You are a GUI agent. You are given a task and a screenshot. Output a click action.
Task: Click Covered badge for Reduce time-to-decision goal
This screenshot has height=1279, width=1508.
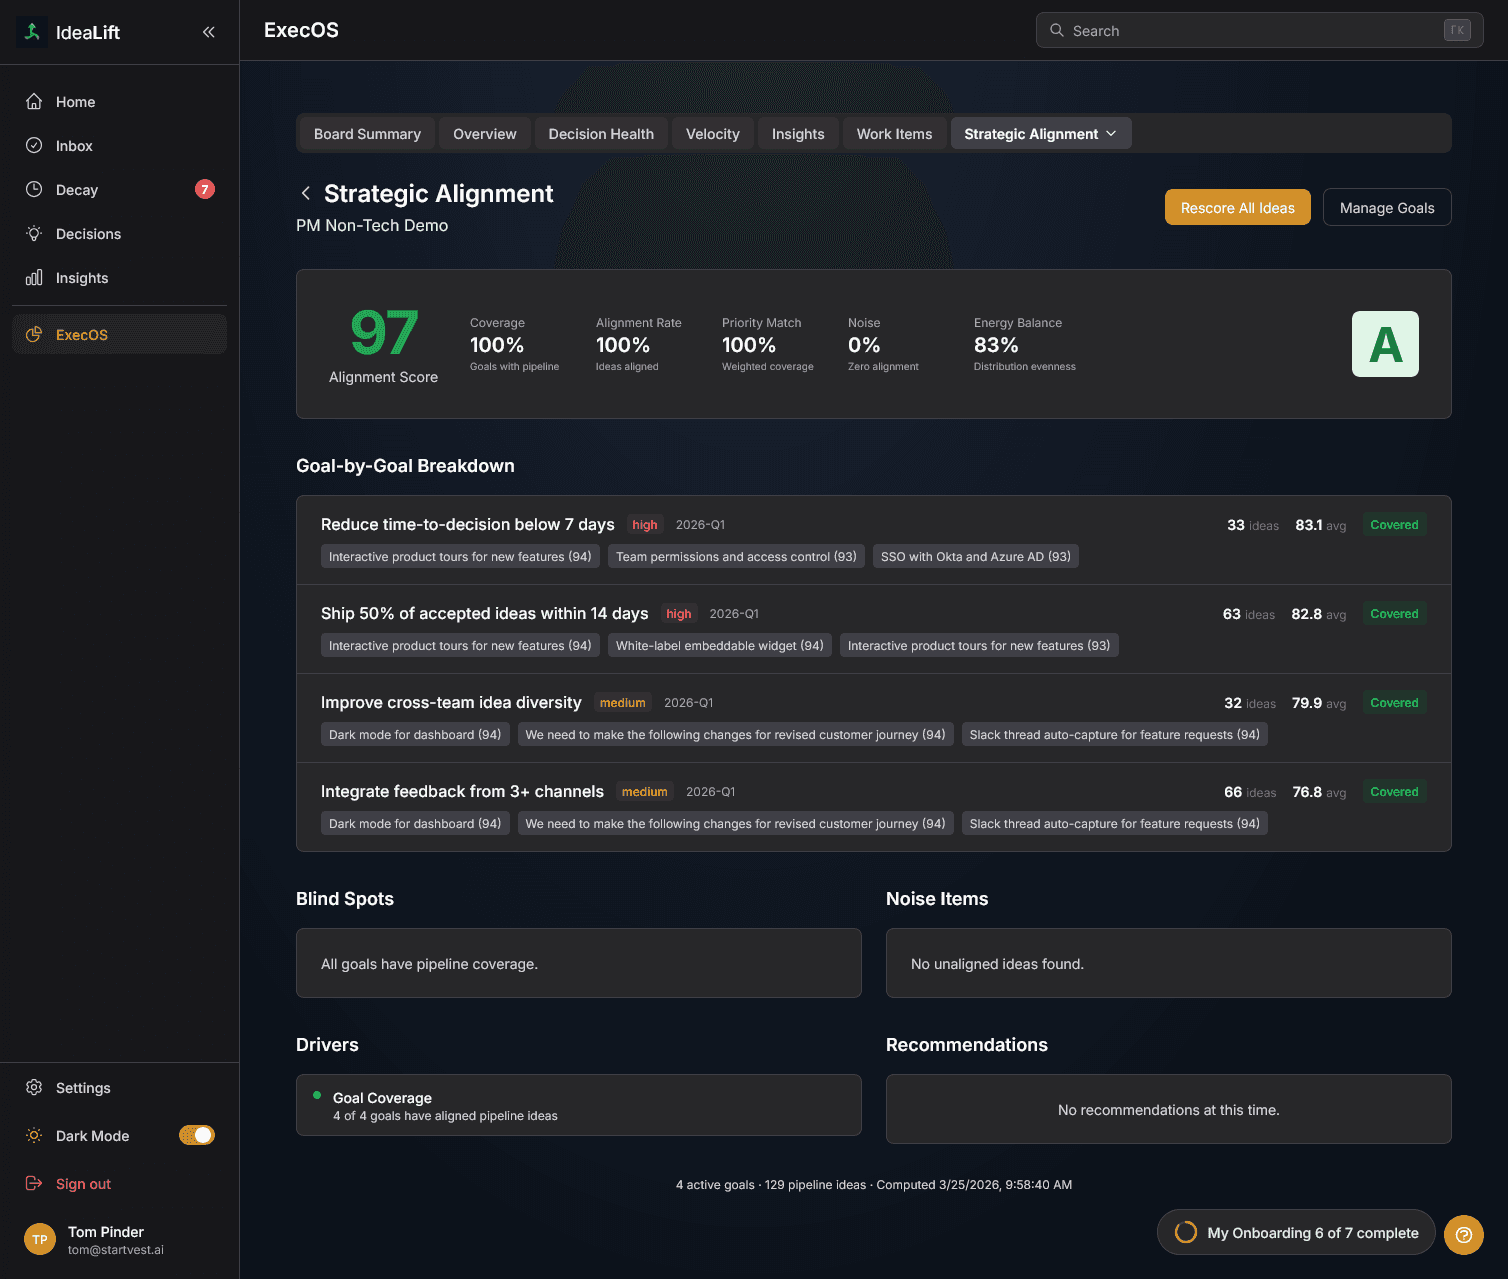[x=1394, y=525]
